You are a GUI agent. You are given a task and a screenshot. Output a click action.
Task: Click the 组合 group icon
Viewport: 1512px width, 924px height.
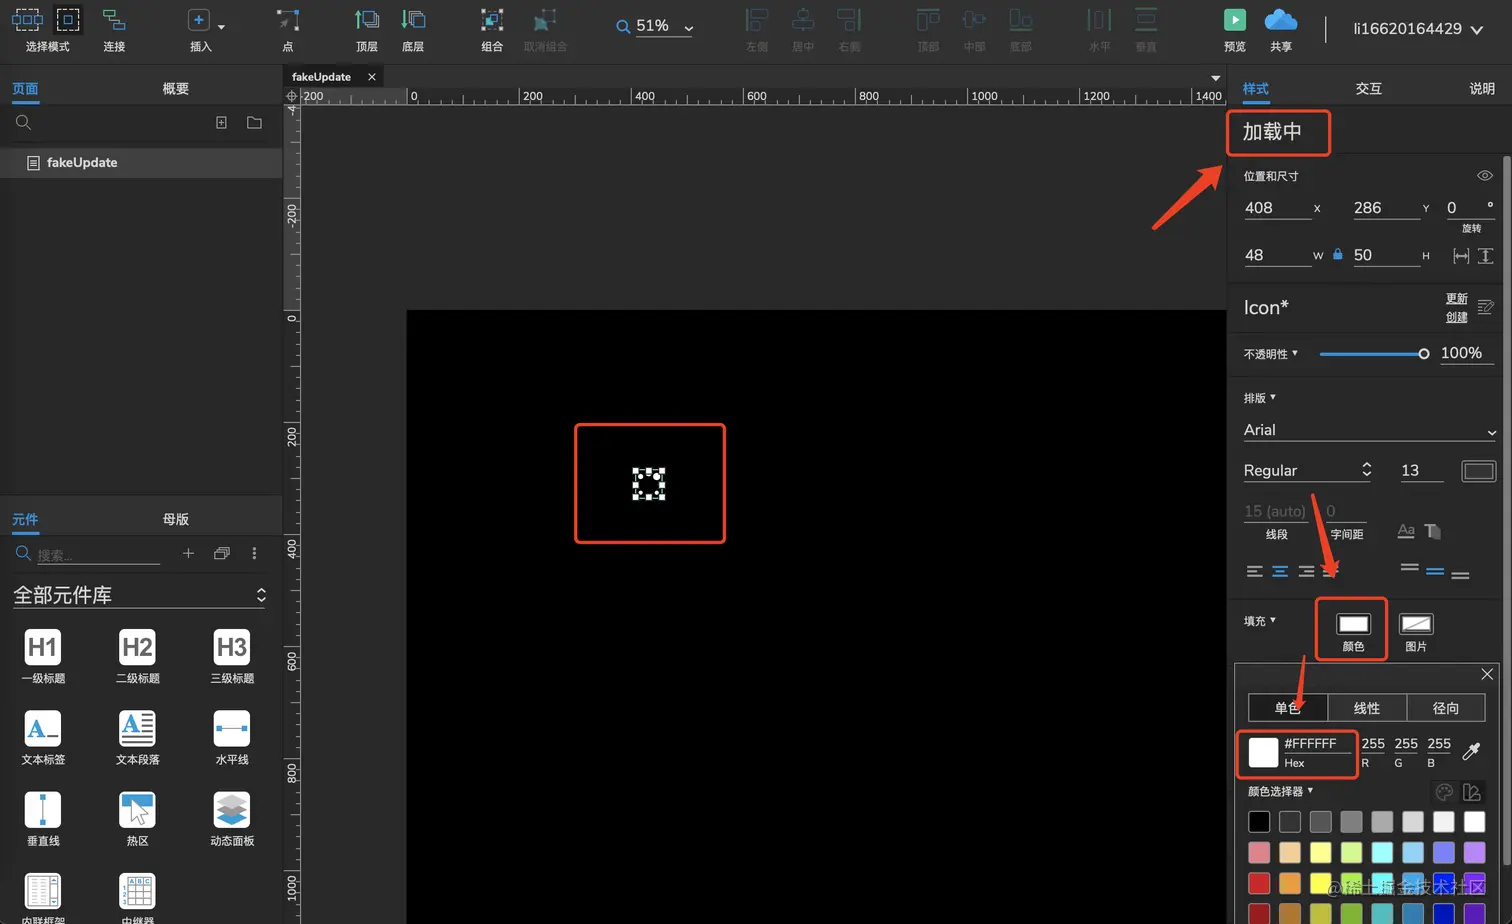click(492, 20)
